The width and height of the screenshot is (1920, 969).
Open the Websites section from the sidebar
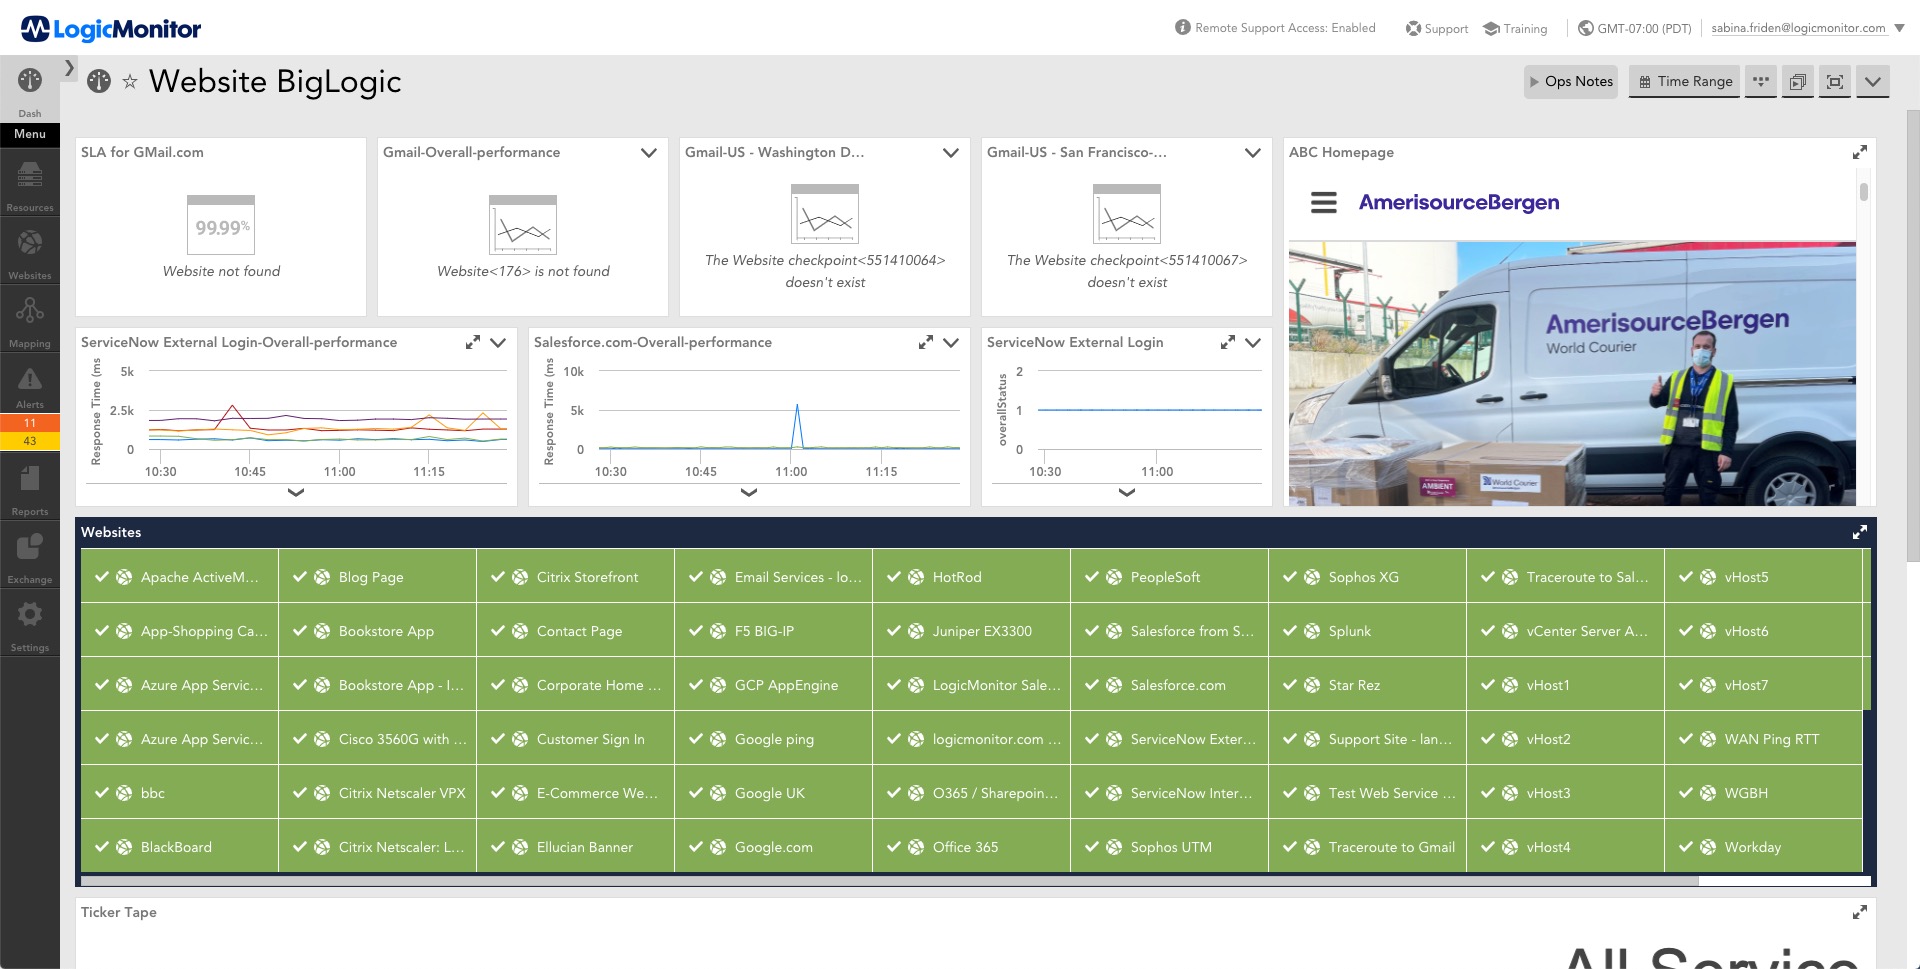click(29, 250)
